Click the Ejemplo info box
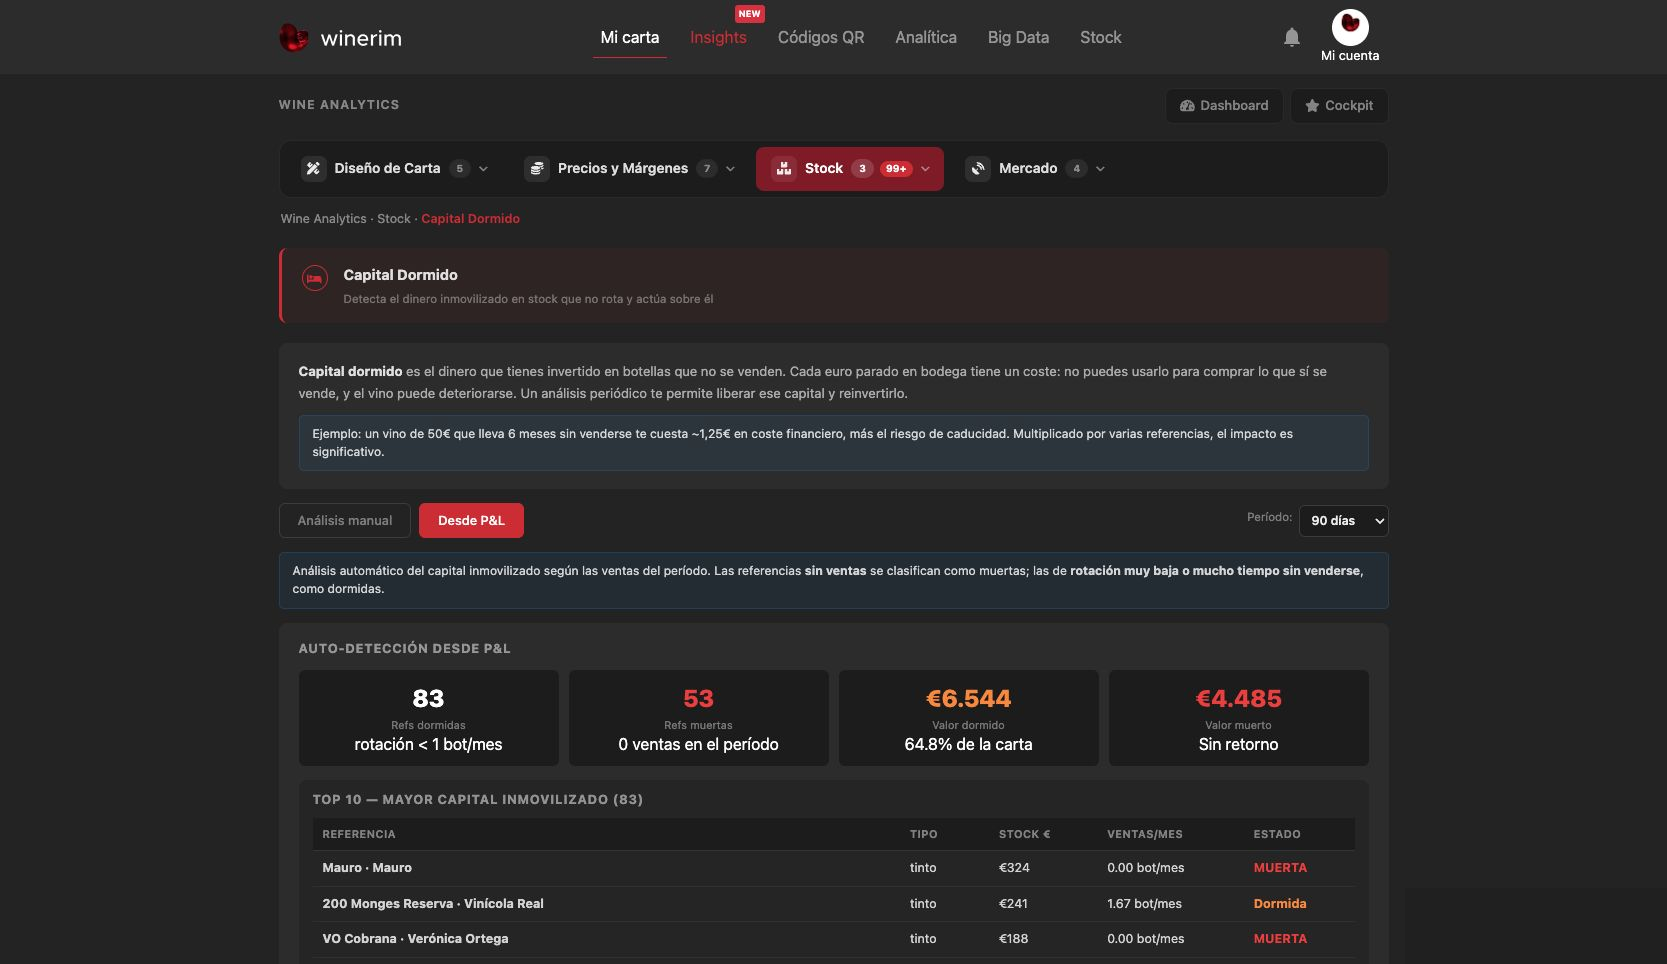 (x=833, y=443)
